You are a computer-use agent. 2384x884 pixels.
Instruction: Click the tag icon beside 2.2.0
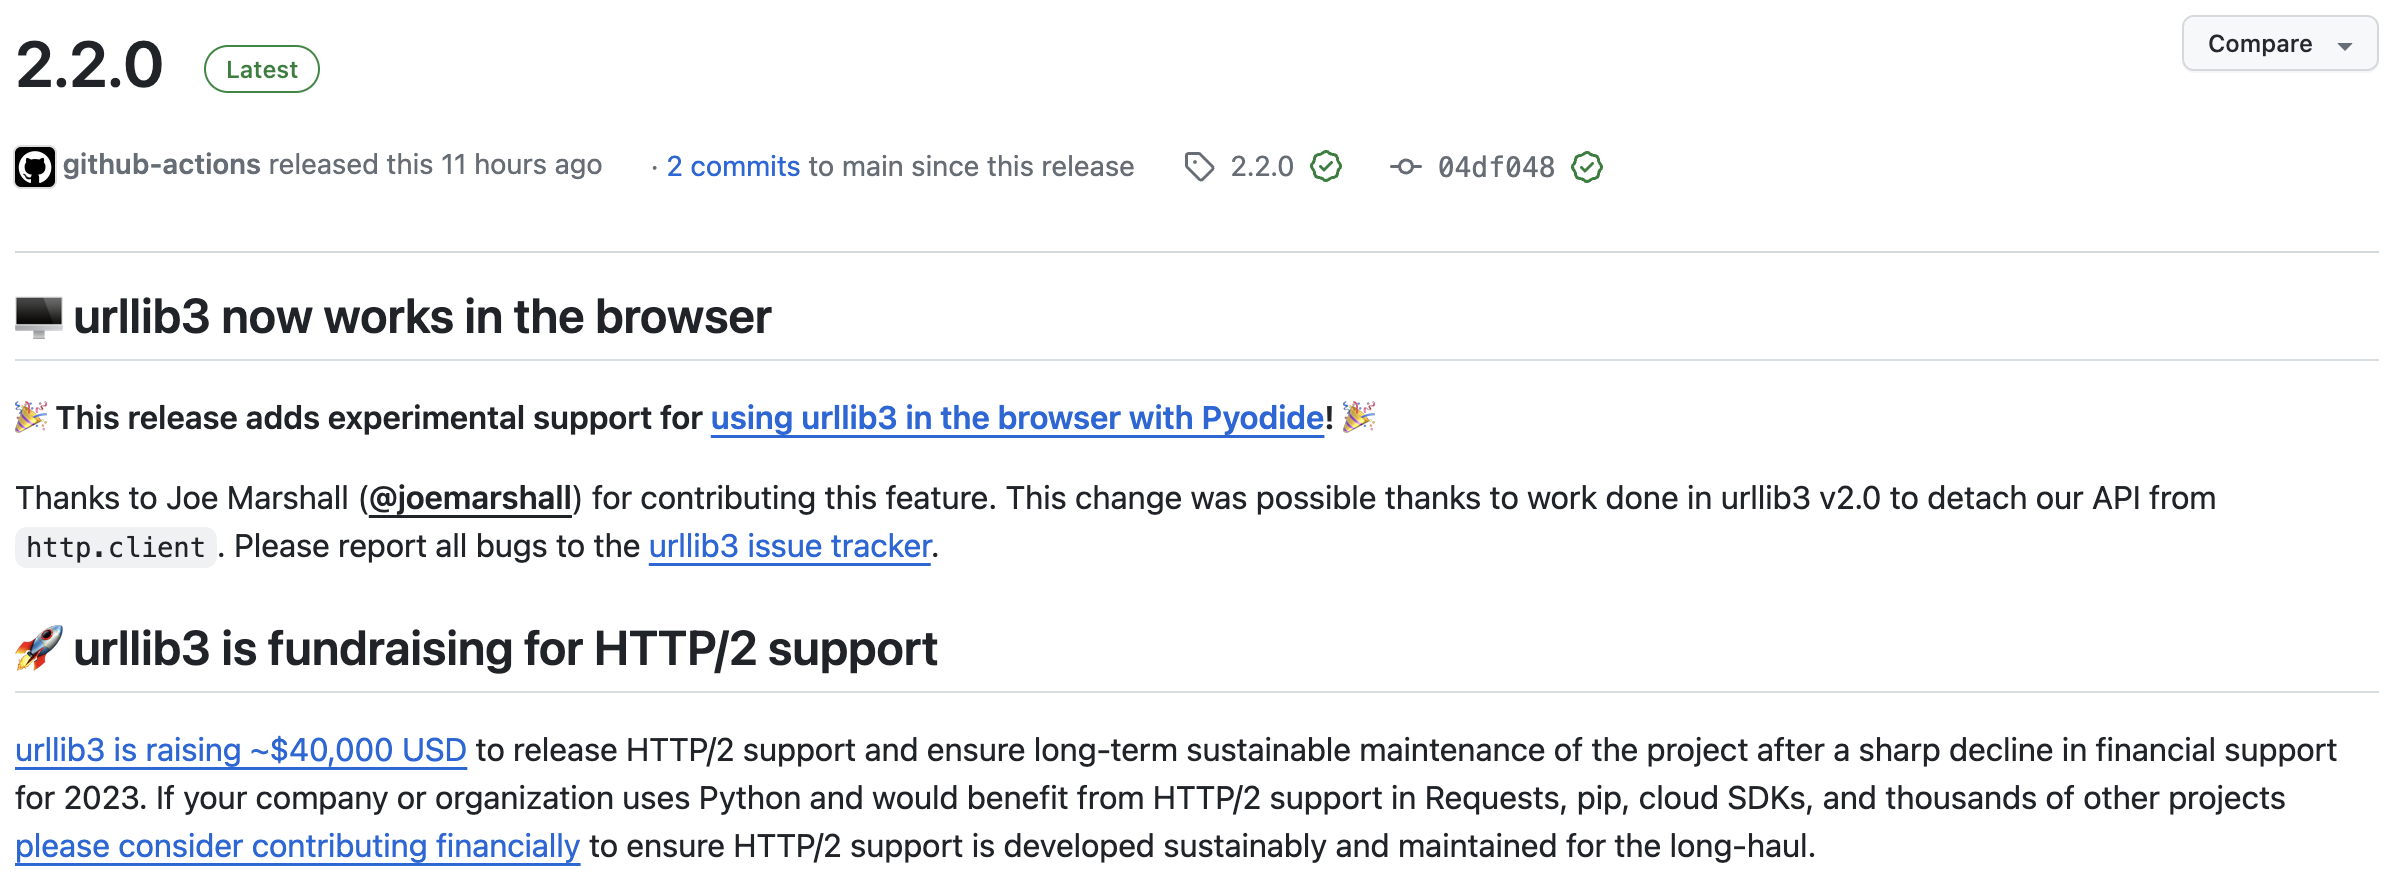point(1199,167)
